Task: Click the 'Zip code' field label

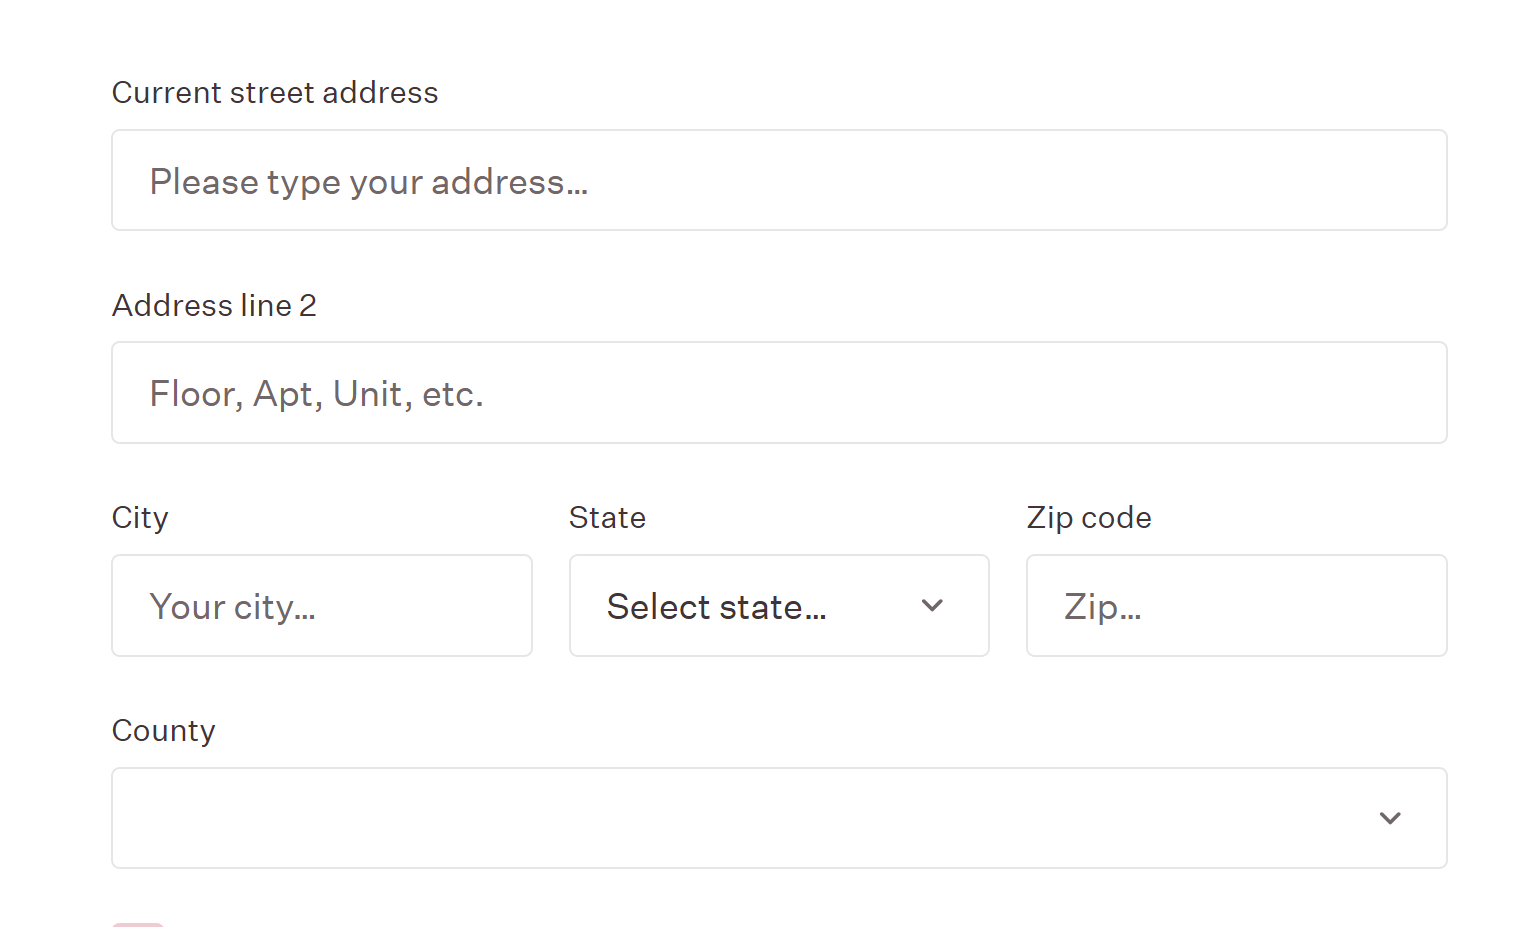Action: 1088,518
